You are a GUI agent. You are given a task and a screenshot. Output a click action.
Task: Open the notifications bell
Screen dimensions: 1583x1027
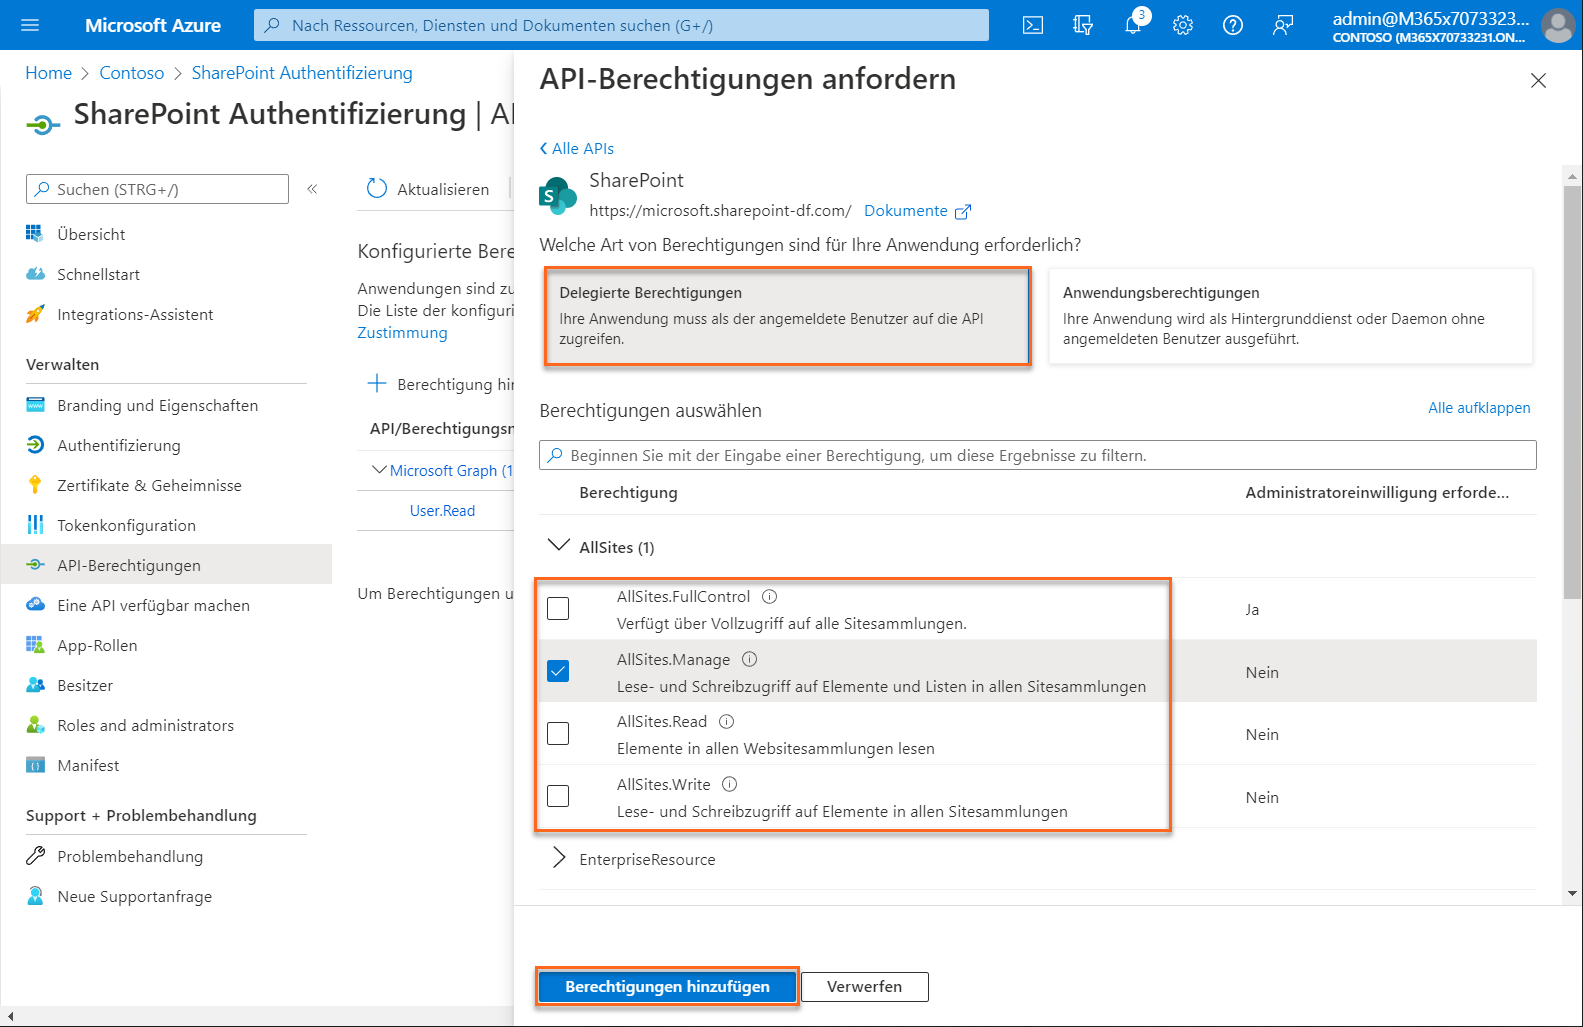(x=1133, y=25)
